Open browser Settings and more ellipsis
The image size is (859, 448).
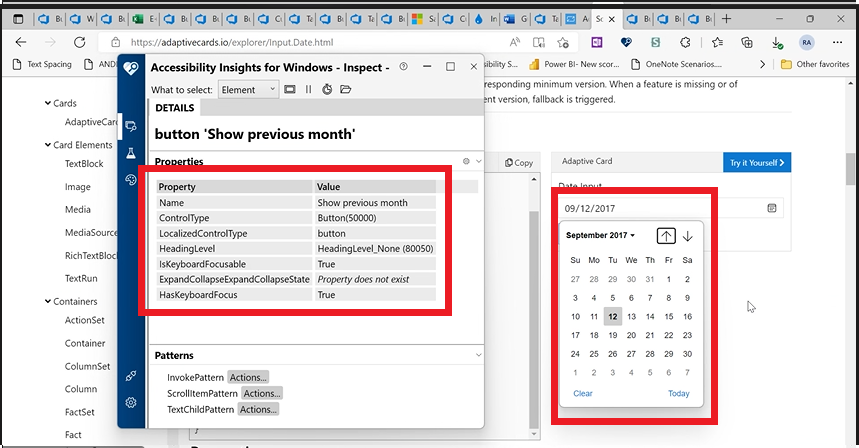point(837,42)
